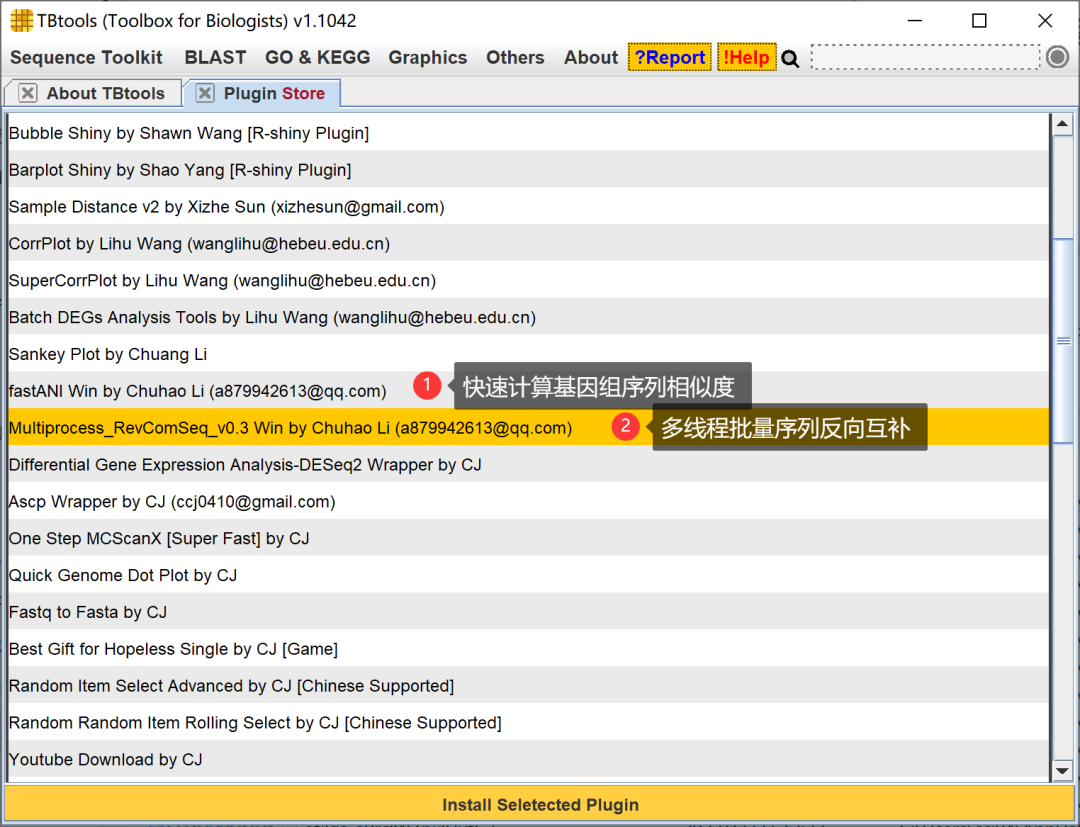Image resolution: width=1080 pixels, height=827 pixels.
Task: Click the vertical scrollbar thumb
Action: click(x=1063, y=341)
